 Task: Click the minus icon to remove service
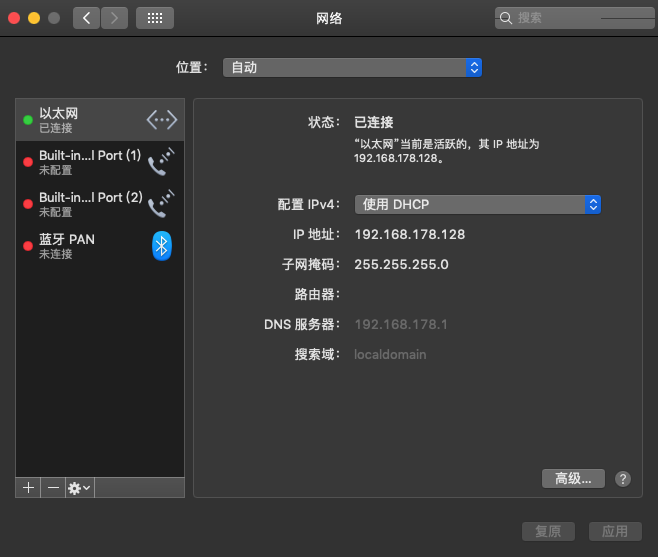click(53, 487)
